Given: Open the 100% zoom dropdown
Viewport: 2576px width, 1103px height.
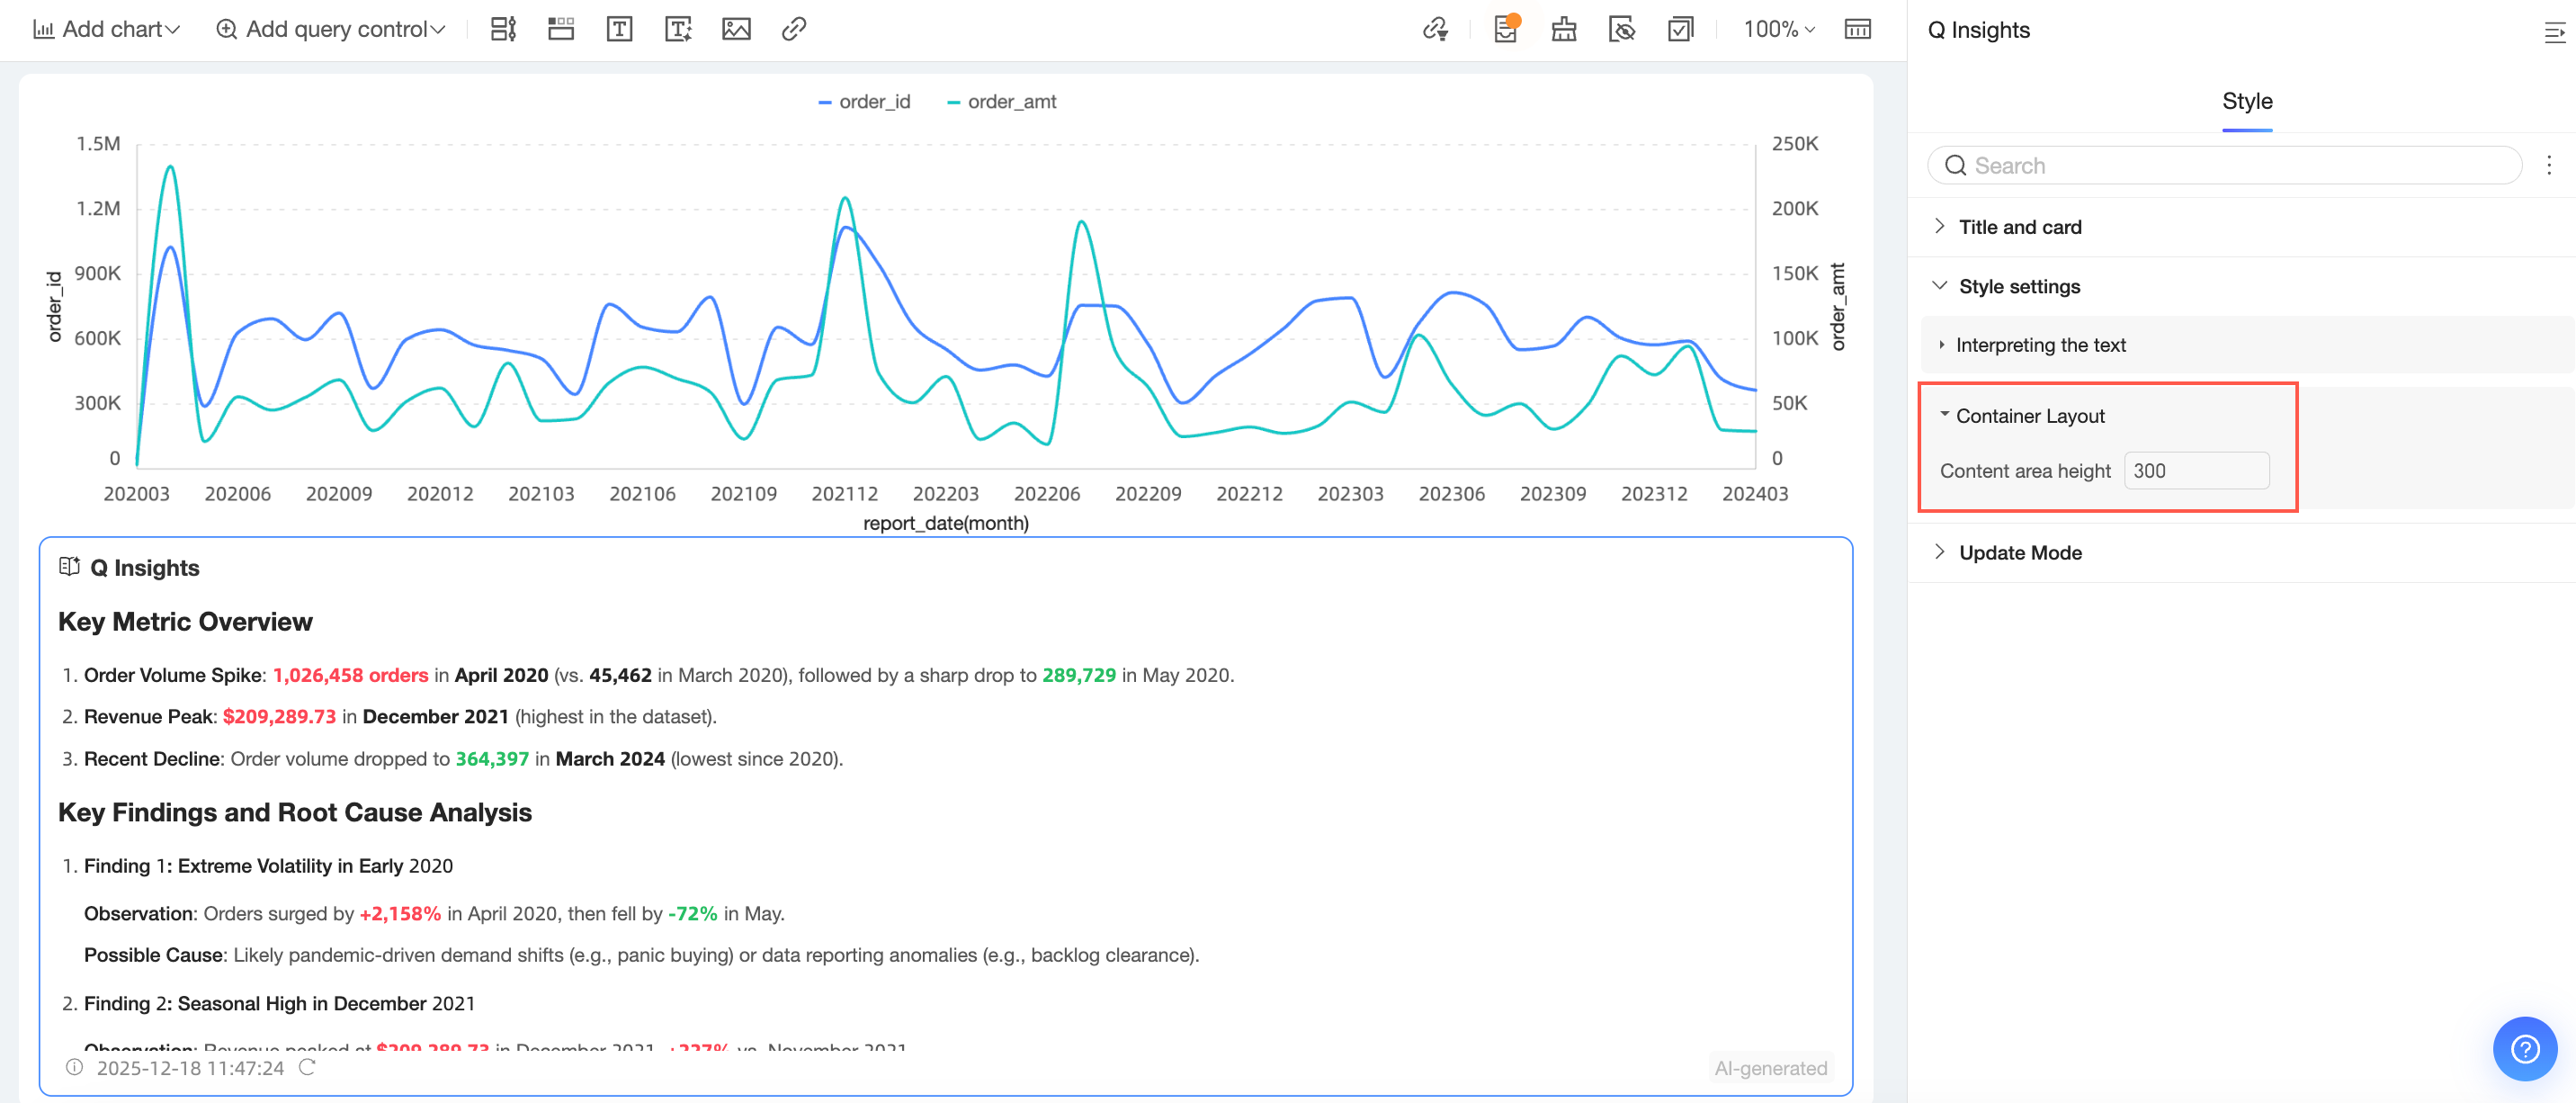Looking at the screenshot, I should pos(1778,29).
